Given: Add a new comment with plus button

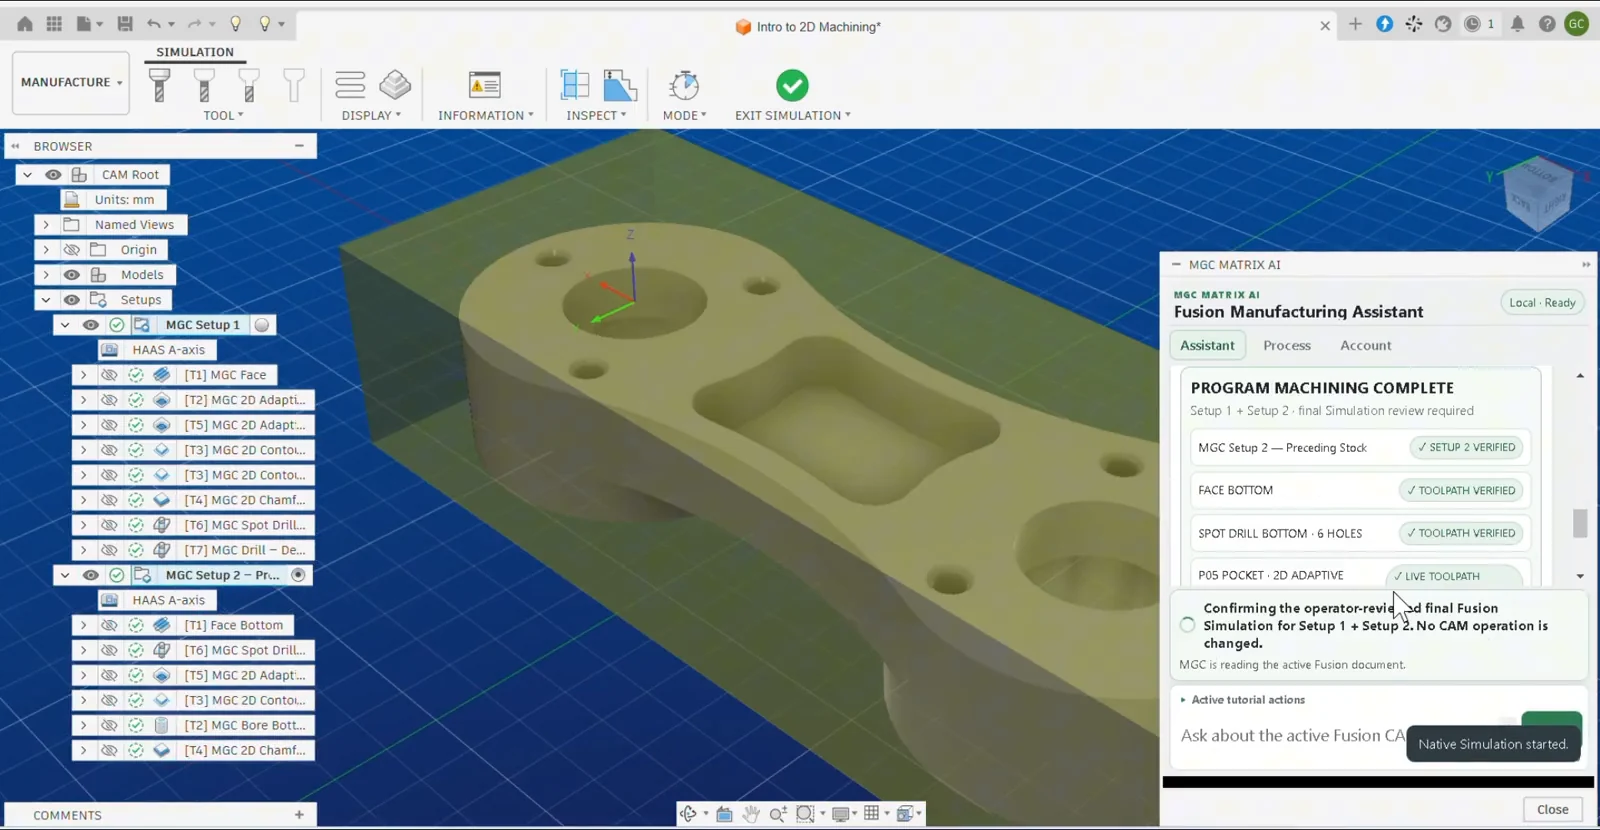Looking at the screenshot, I should pyautogui.click(x=299, y=815).
